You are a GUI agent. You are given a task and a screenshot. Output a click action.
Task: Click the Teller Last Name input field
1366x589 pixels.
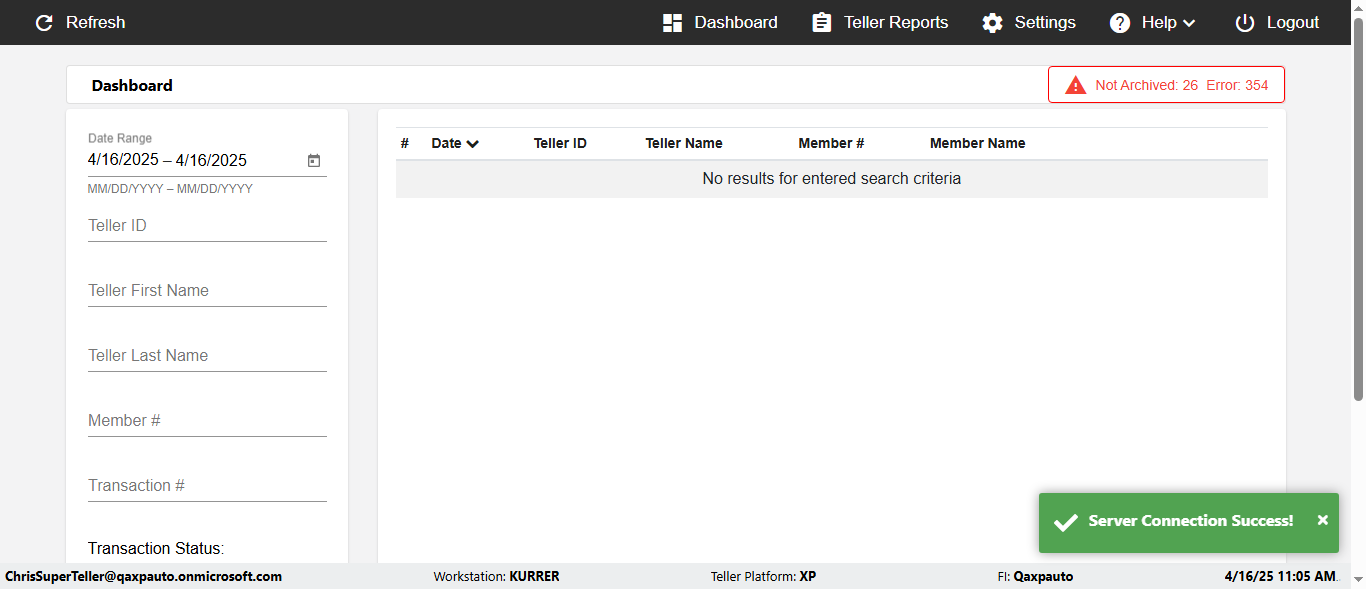click(x=207, y=356)
